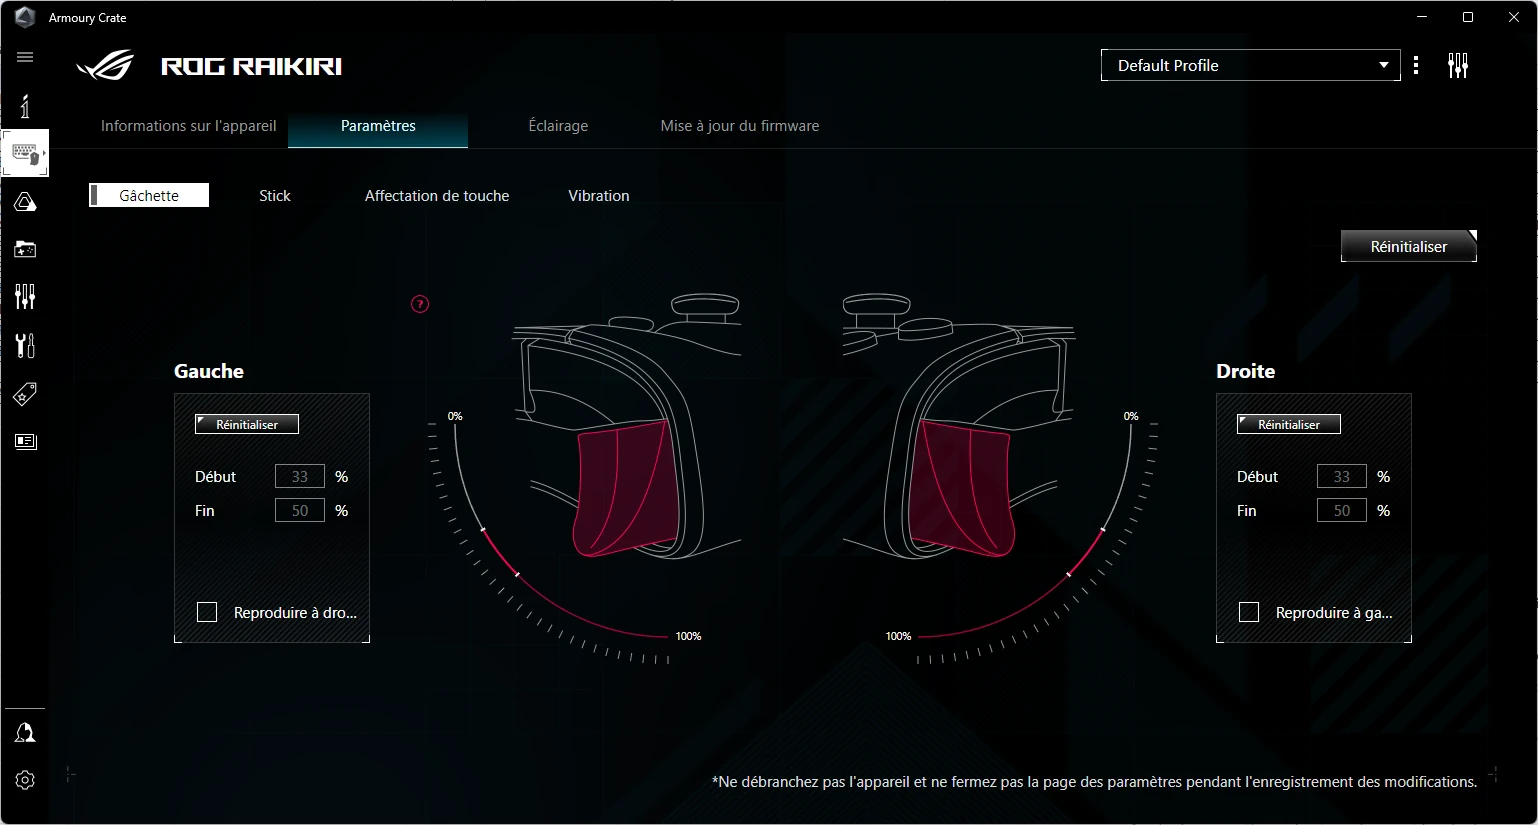Screen dimensions: 1538x825
Task: Click the Armoury Crate title bar icon
Action: coord(25,17)
